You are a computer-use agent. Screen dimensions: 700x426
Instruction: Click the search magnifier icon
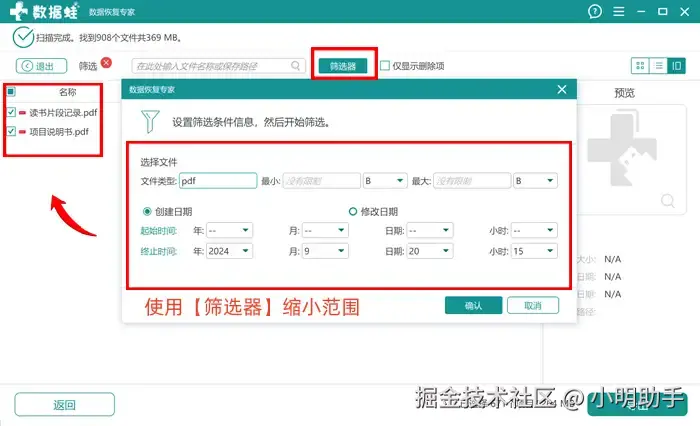coord(296,66)
